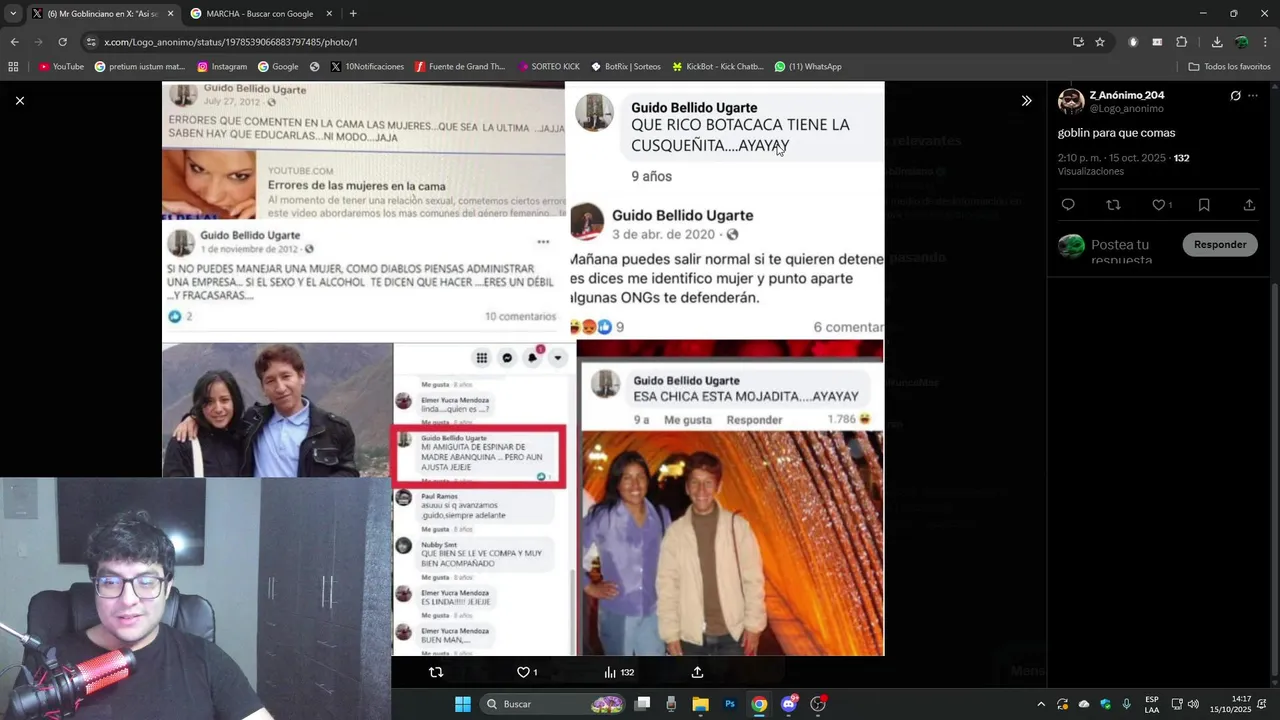Close the photo viewer with the X icon

click(x=19, y=100)
